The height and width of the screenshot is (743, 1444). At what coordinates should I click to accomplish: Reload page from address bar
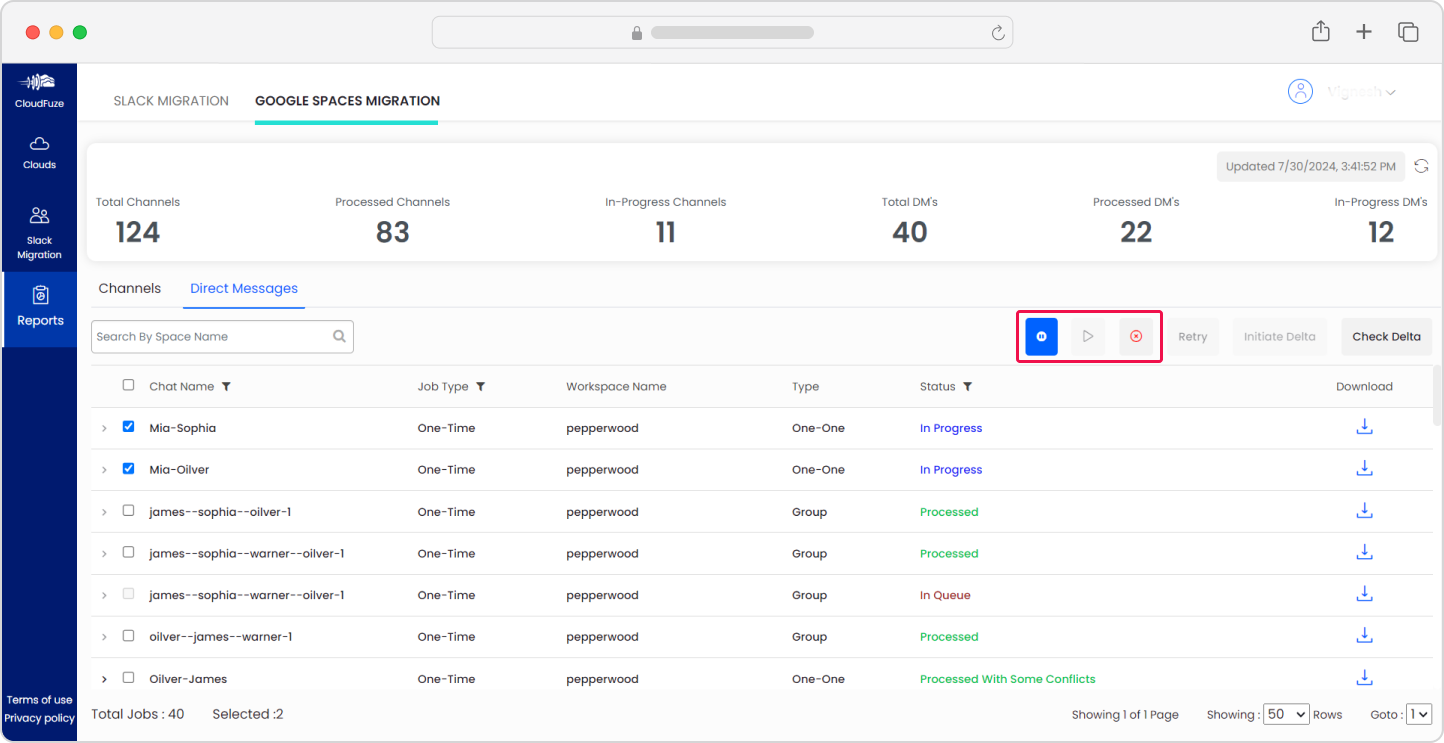tap(998, 33)
